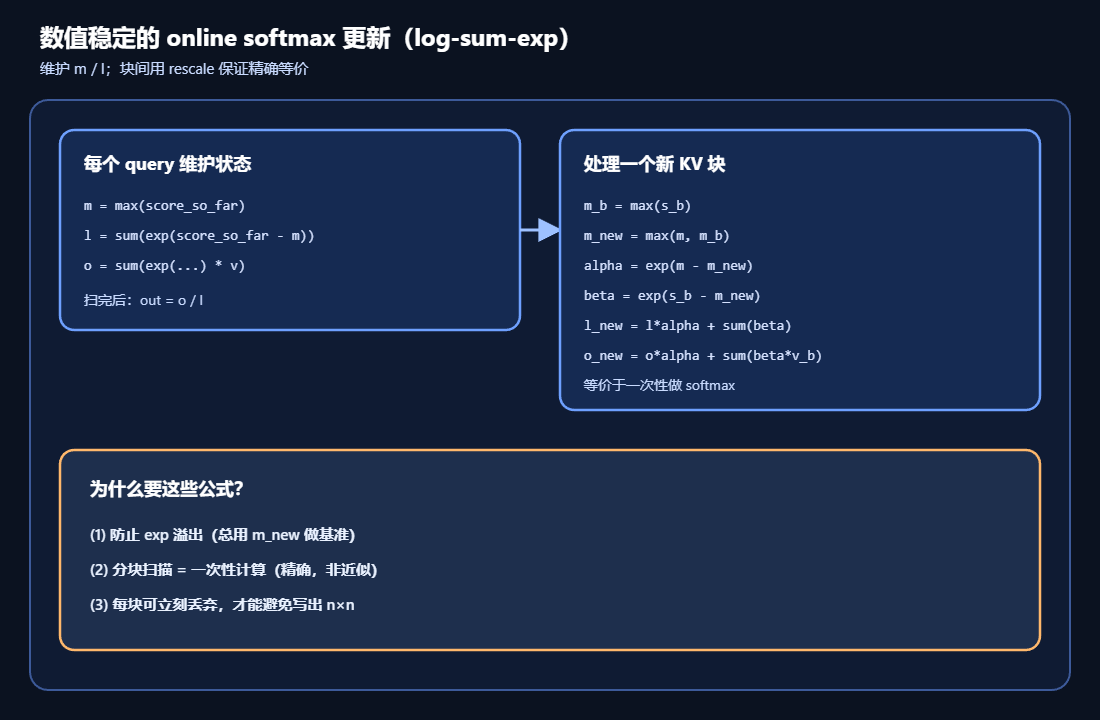Click text '扫完后：out = o / l'

click(x=143, y=300)
